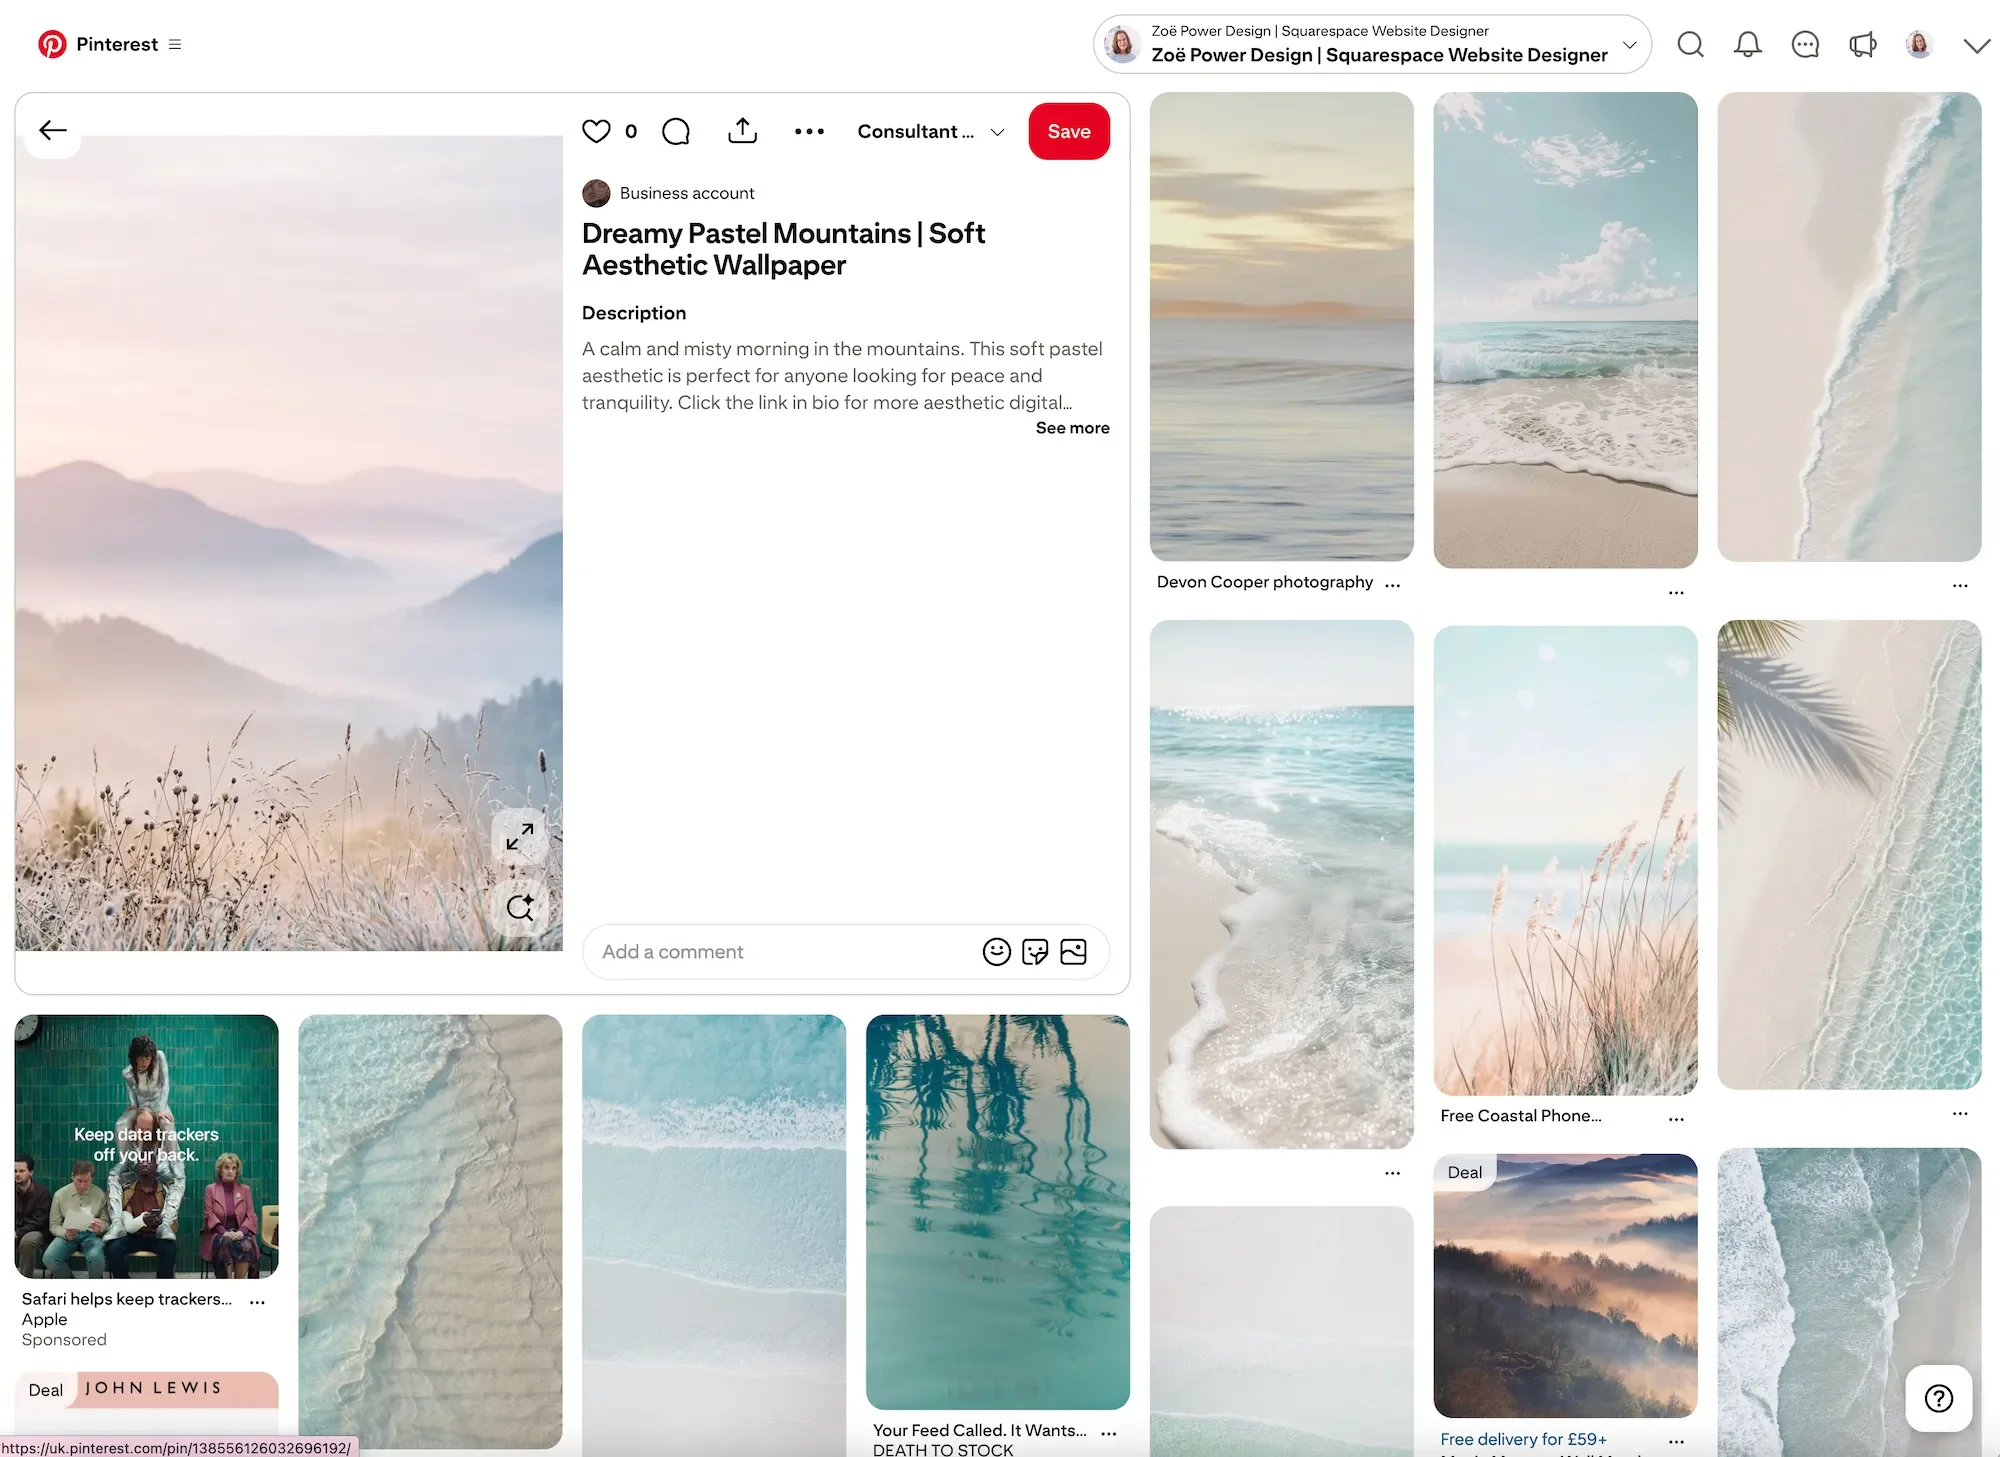Open the Devon Cooper photography pin
This screenshot has width=2000, height=1457.
pos(1281,327)
